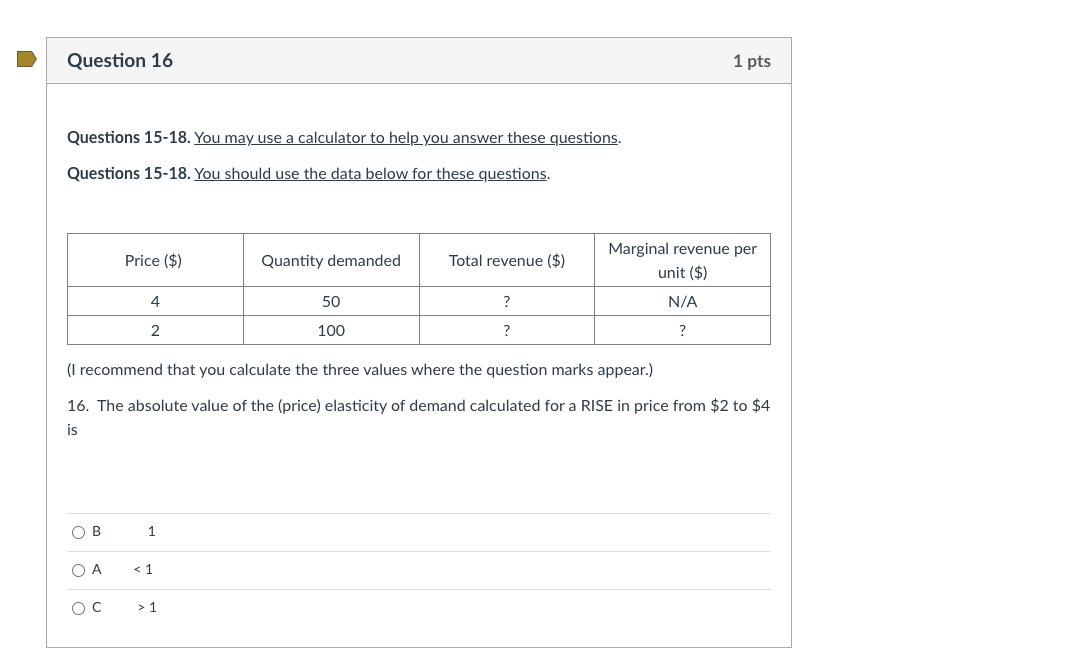Image resolution: width=1078 pixels, height=664 pixels.
Task: Click the Quantity demanded column header
Action: click(331, 260)
